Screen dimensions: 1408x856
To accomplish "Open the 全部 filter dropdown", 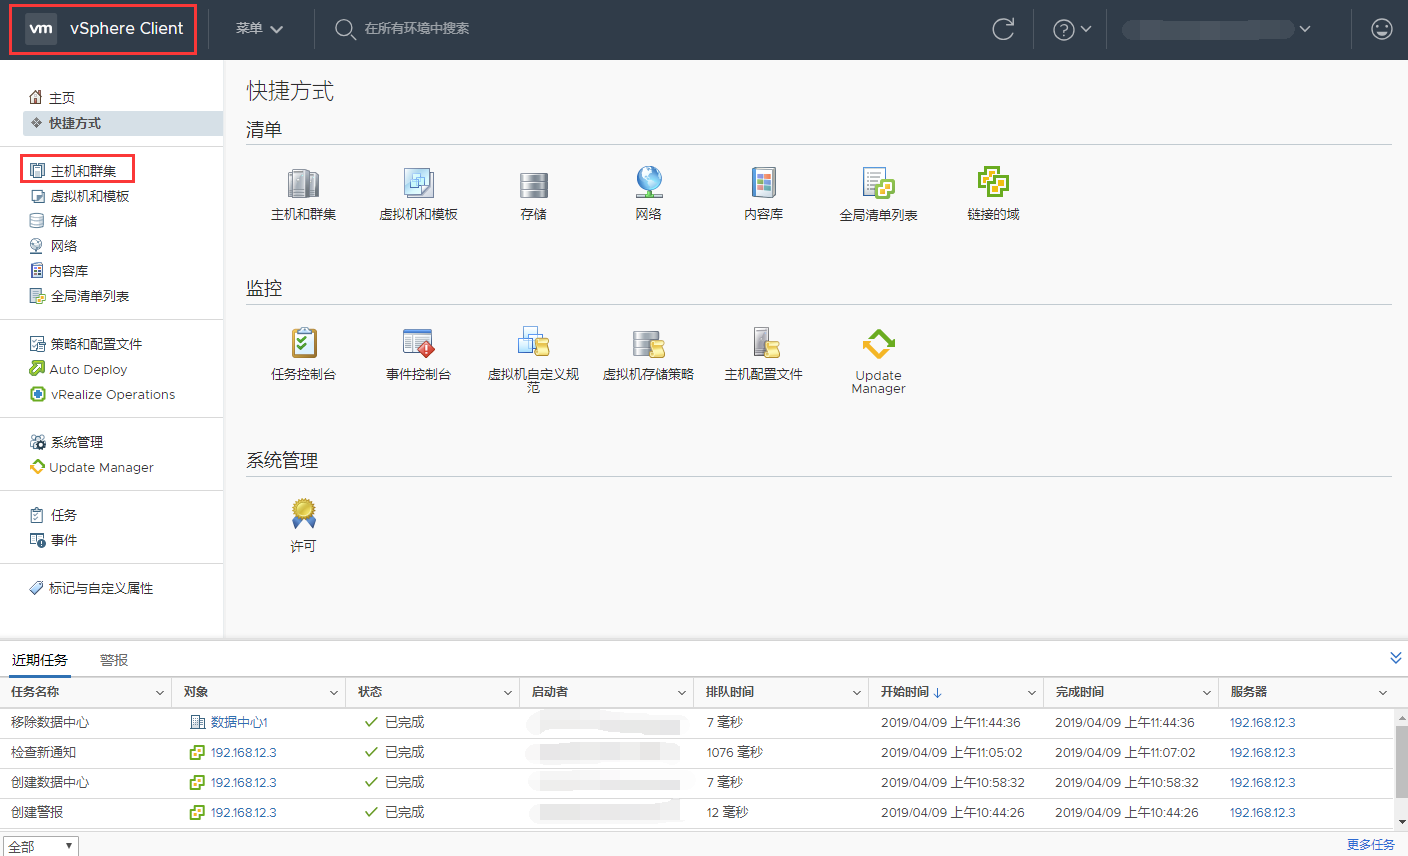I will point(40,846).
